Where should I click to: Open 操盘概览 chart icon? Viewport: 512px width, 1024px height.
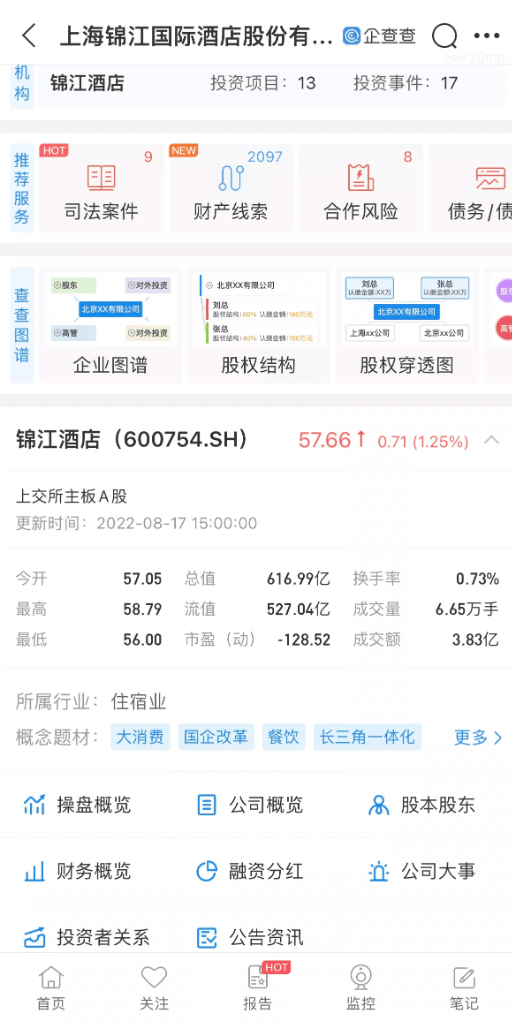[x=35, y=805]
